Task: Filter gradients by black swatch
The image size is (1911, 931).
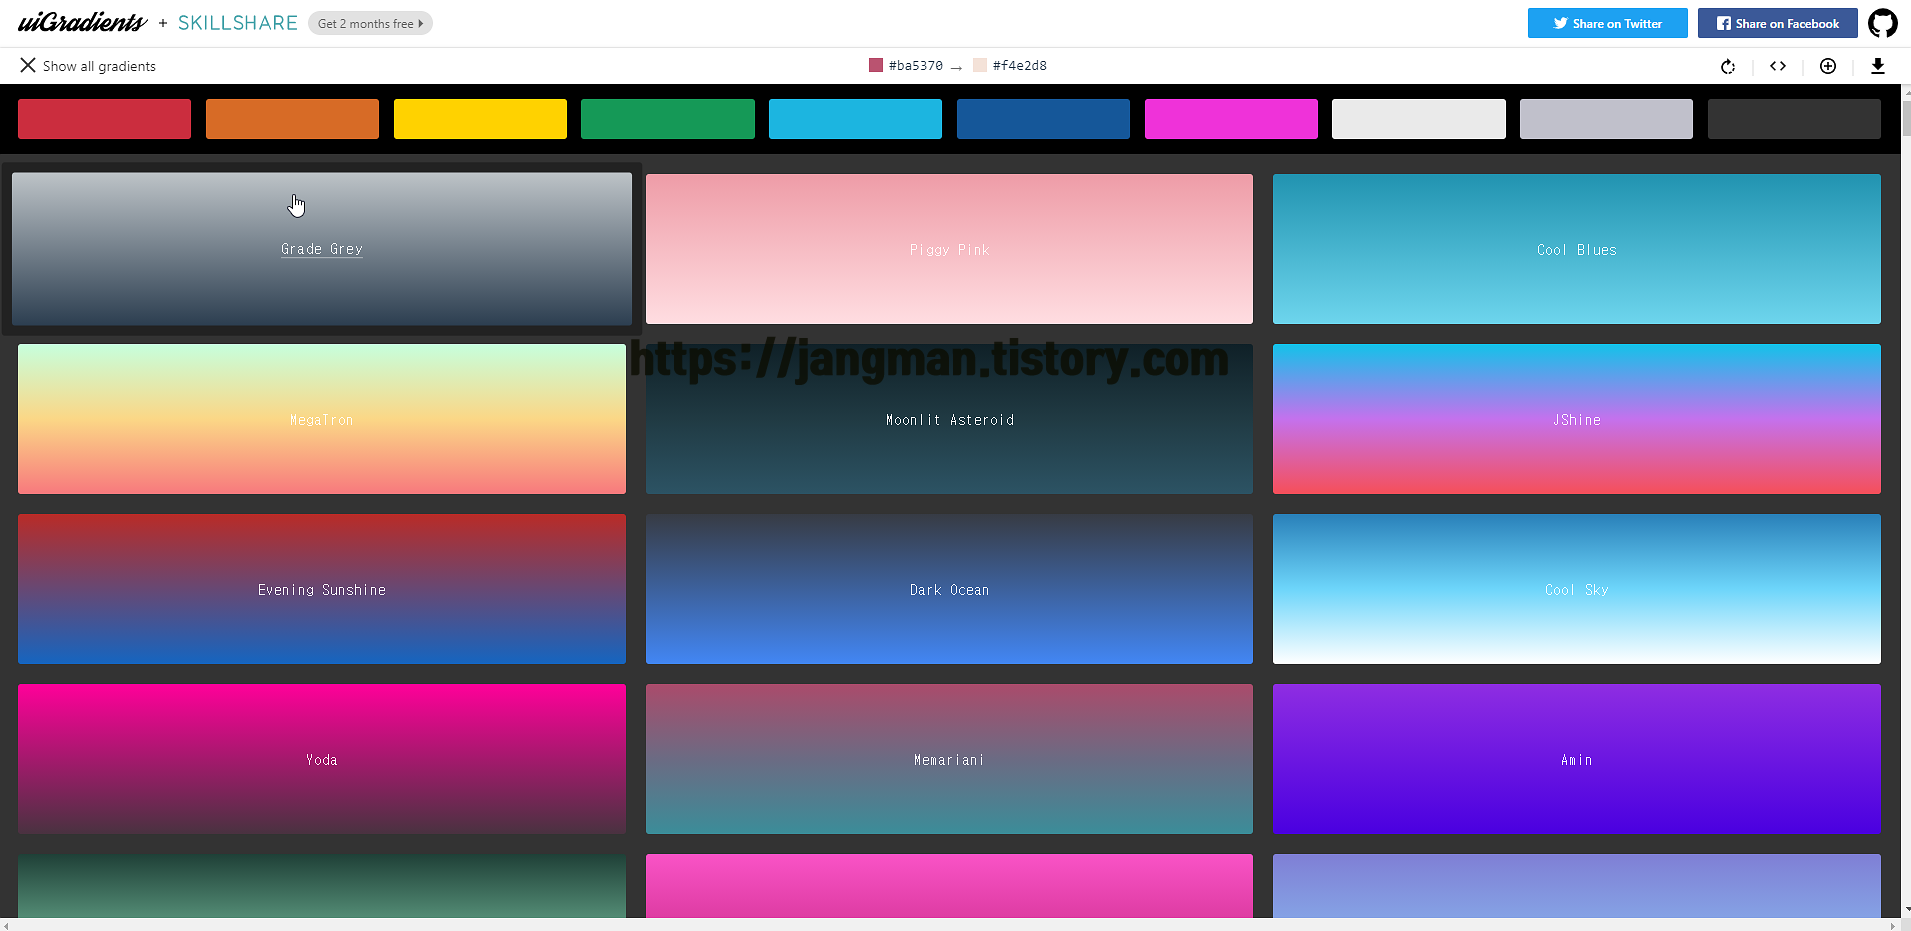Action: [x=1794, y=119]
